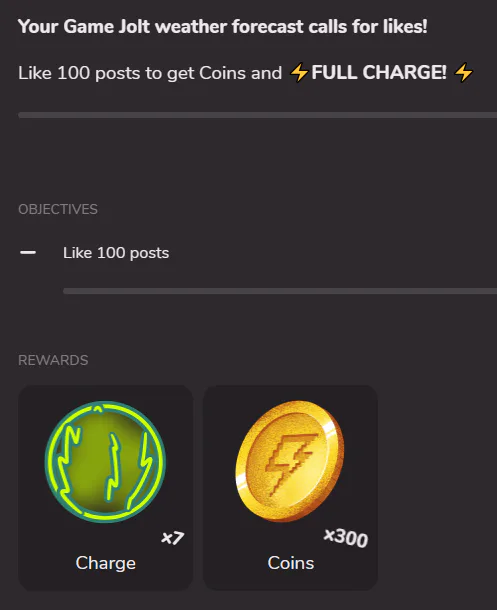Select the Like 100 posts objective text

click(116, 253)
